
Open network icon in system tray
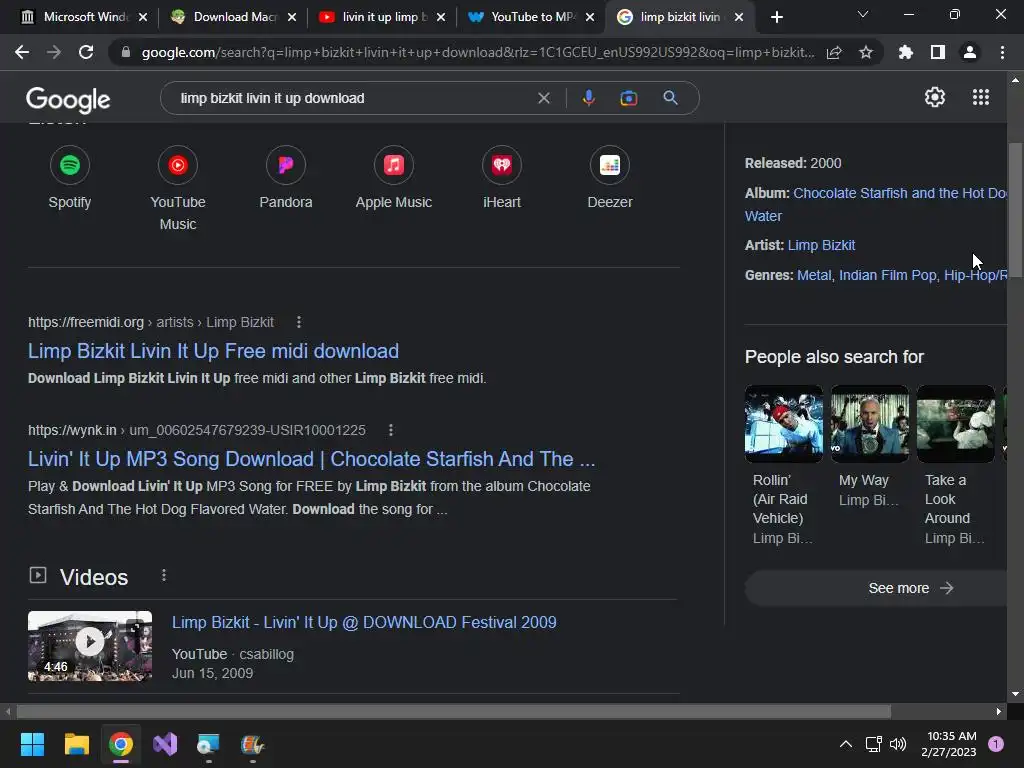(873, 744)
